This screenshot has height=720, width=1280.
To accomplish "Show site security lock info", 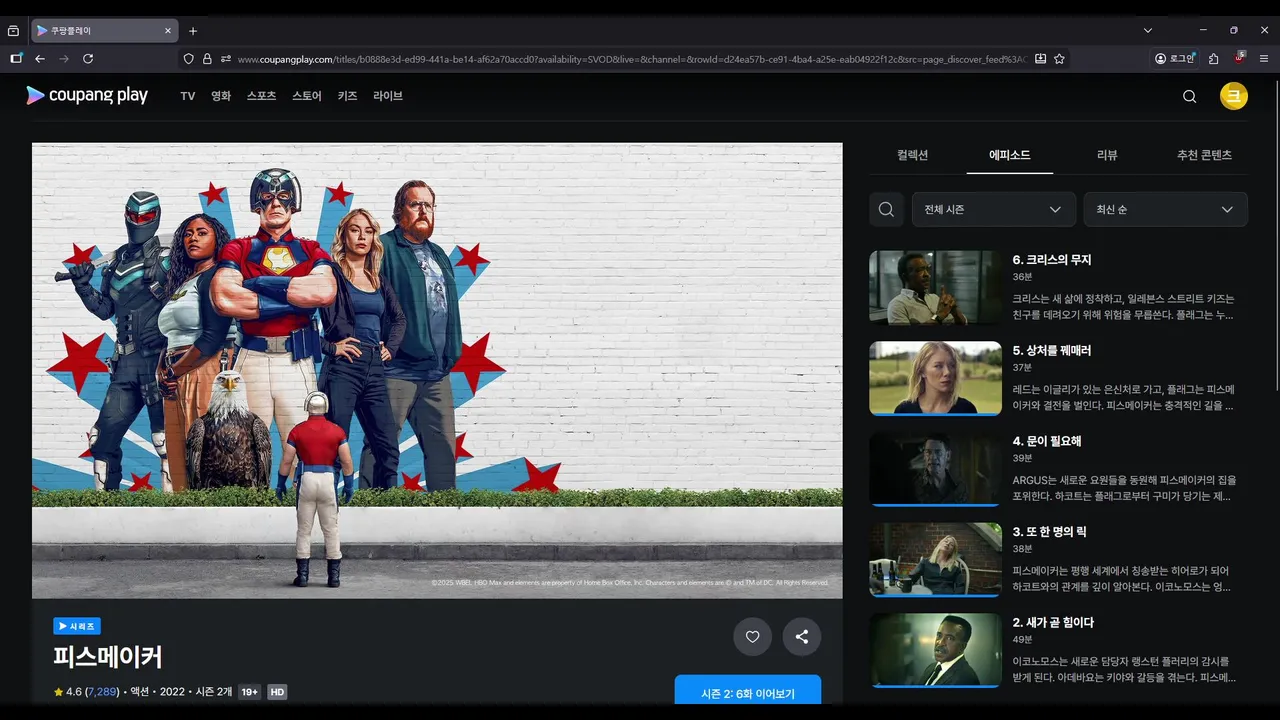I will 207,59.
